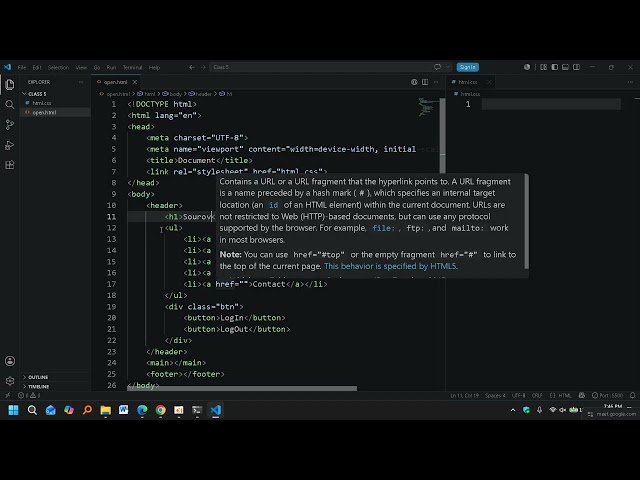
Task: Click the h1 breadcrumb segment
Action: coord(226,94)
